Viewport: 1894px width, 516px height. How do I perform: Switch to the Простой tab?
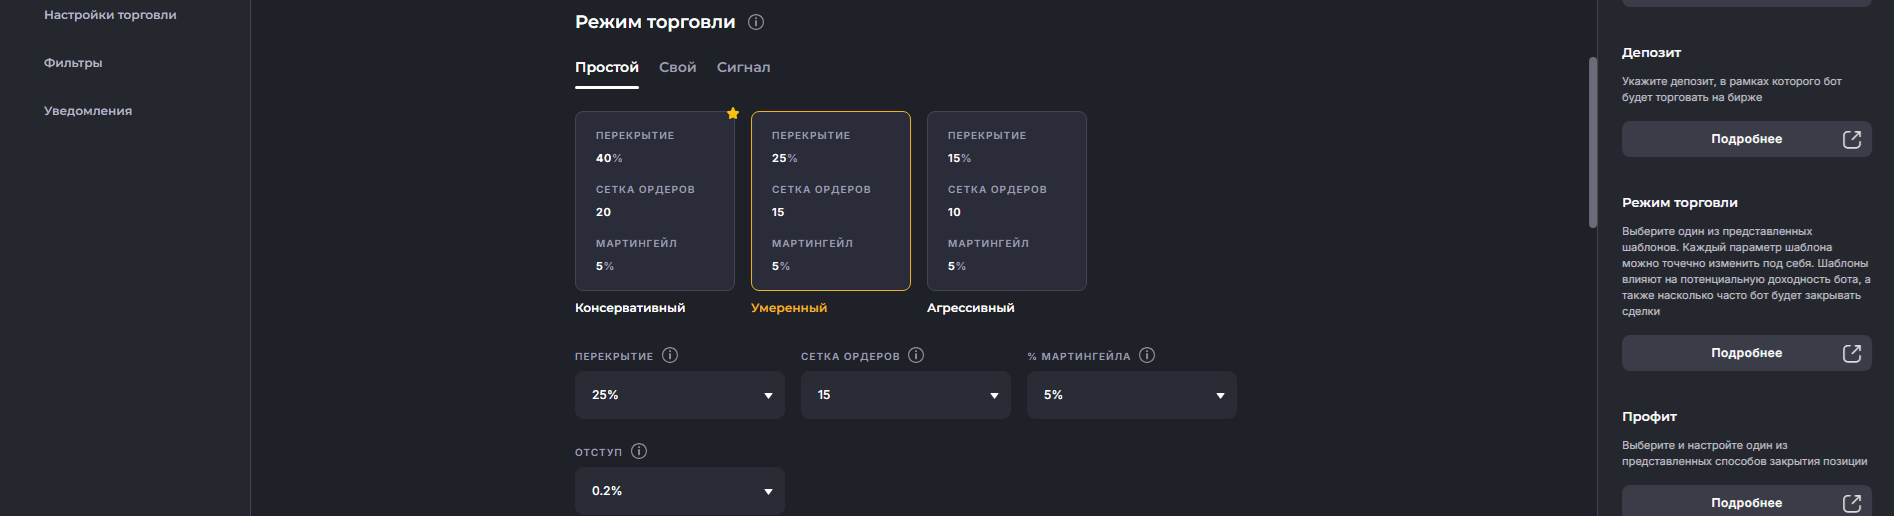point(607,67)
